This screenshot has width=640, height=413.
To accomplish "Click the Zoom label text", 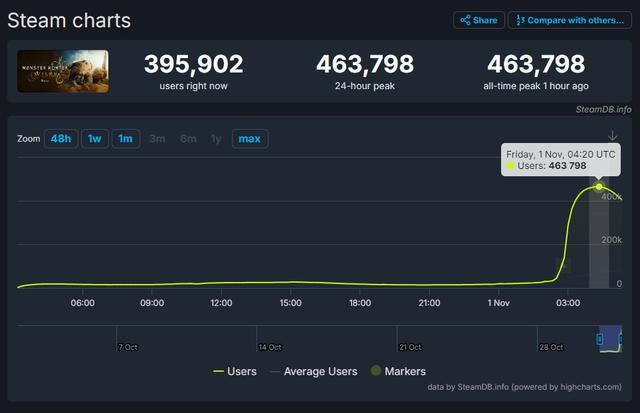I will pos(29,139).
